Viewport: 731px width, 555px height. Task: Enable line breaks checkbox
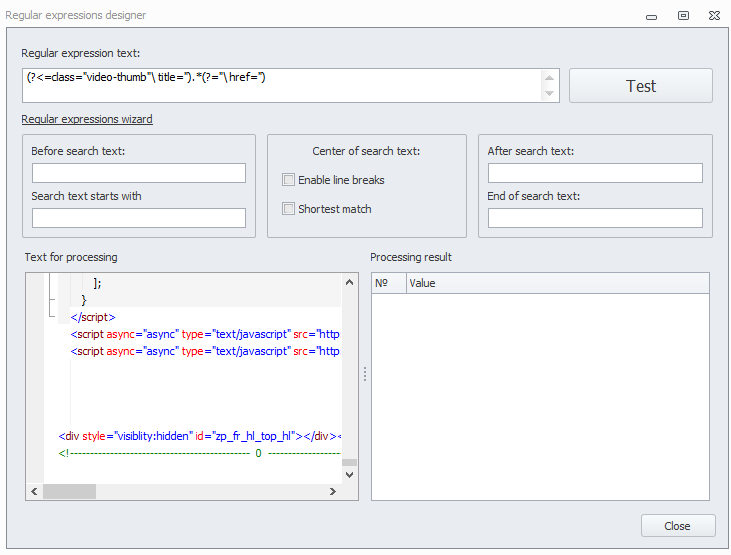pos(289,180)
